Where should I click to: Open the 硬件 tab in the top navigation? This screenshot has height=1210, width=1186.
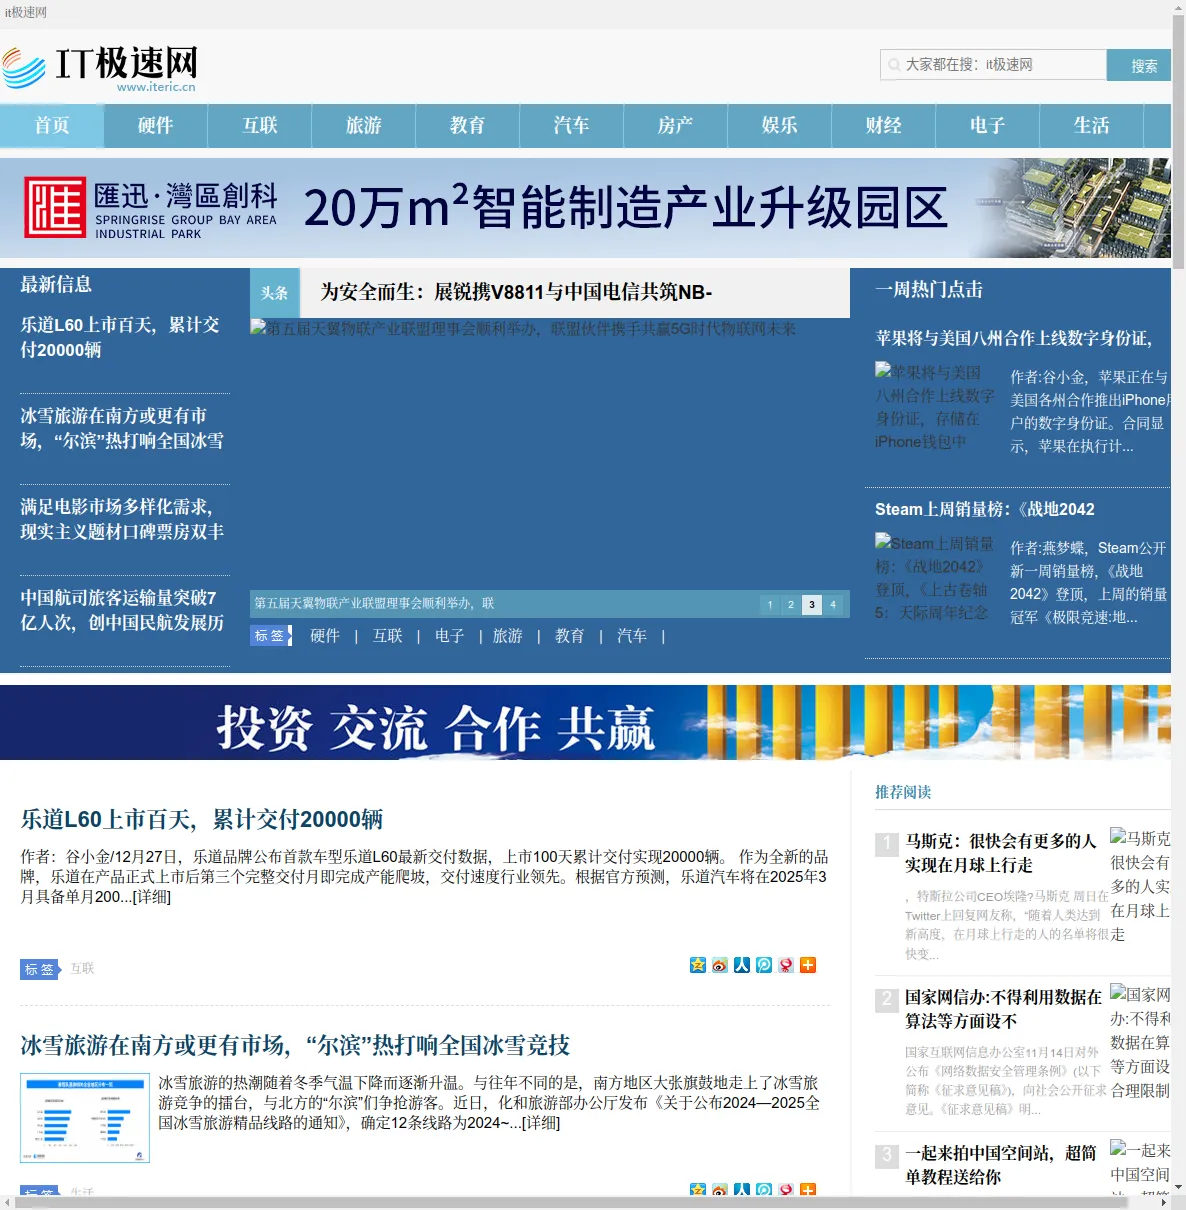click(x=156, y=125)
